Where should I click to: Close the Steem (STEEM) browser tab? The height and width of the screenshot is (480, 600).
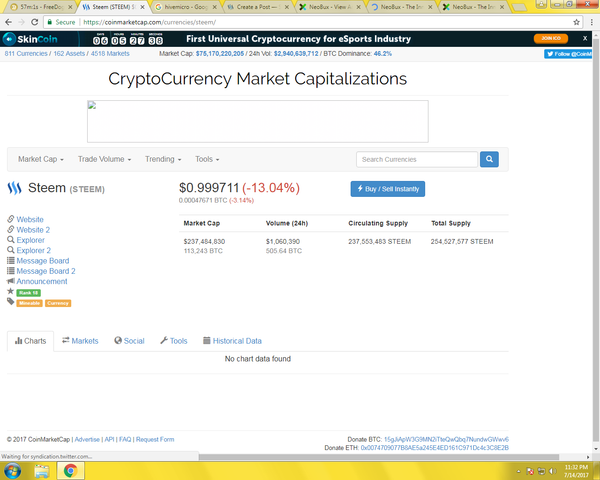click(x=142, y=7)
